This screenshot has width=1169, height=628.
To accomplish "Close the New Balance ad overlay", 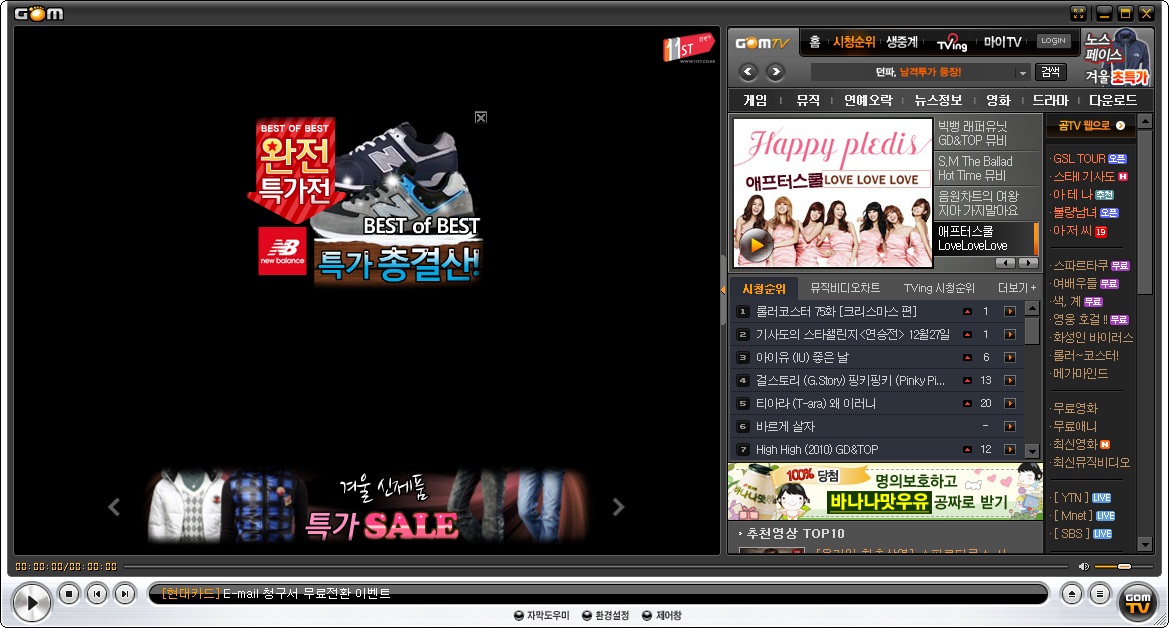I will (x=481, y=117).
